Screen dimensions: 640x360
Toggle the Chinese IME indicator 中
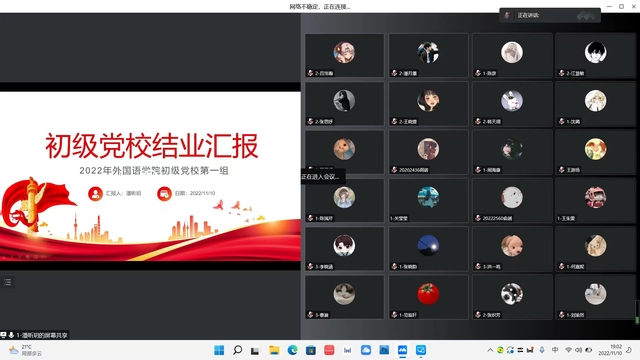[x=555, y=350]
